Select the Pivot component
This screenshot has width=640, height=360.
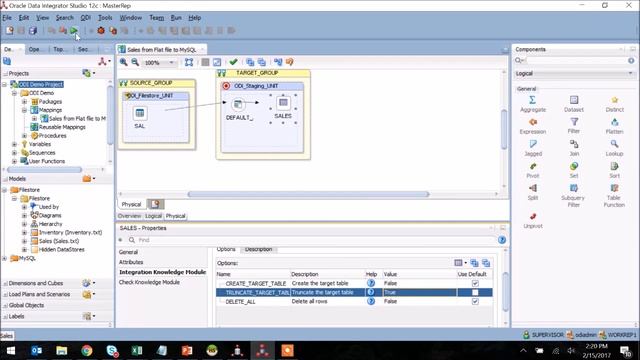click(x=533, y=170)
